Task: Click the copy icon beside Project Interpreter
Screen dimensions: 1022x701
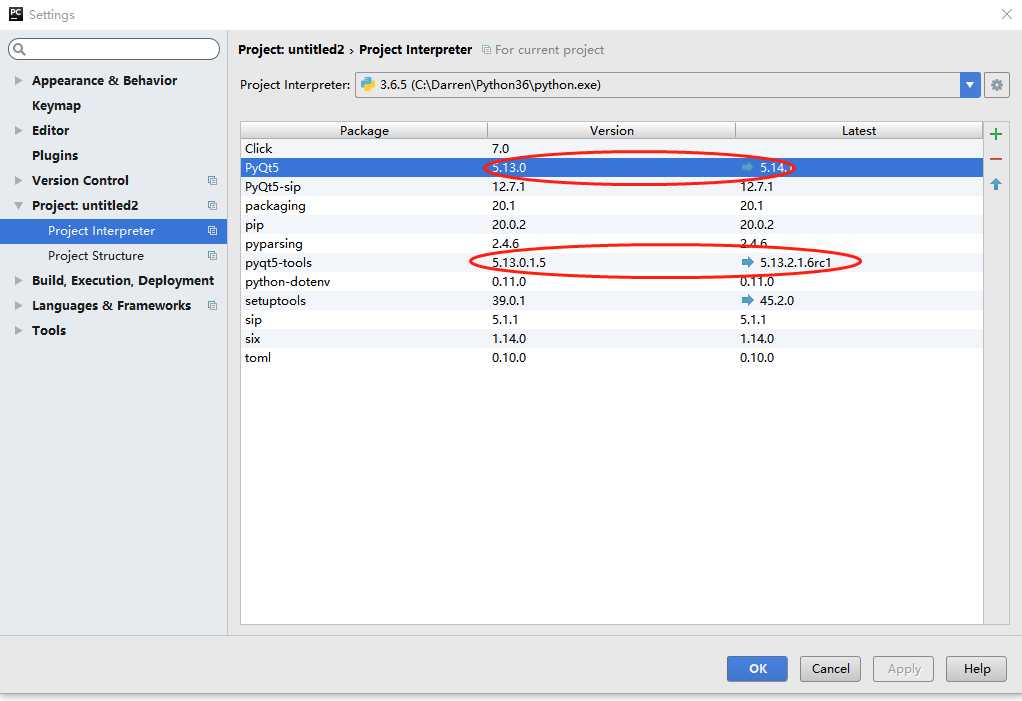Action: (x=212, y=231)
